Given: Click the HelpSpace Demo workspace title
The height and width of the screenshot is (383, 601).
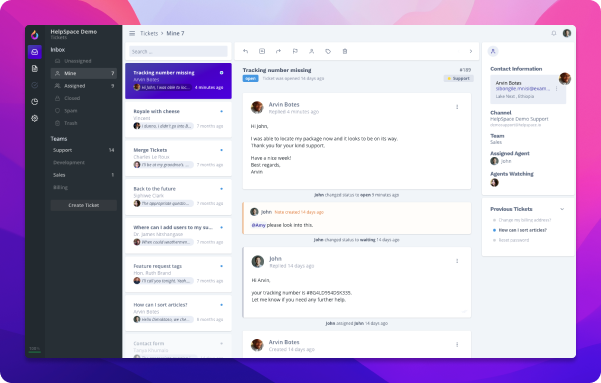Looking at the screenshot, I should pos(74,31).
